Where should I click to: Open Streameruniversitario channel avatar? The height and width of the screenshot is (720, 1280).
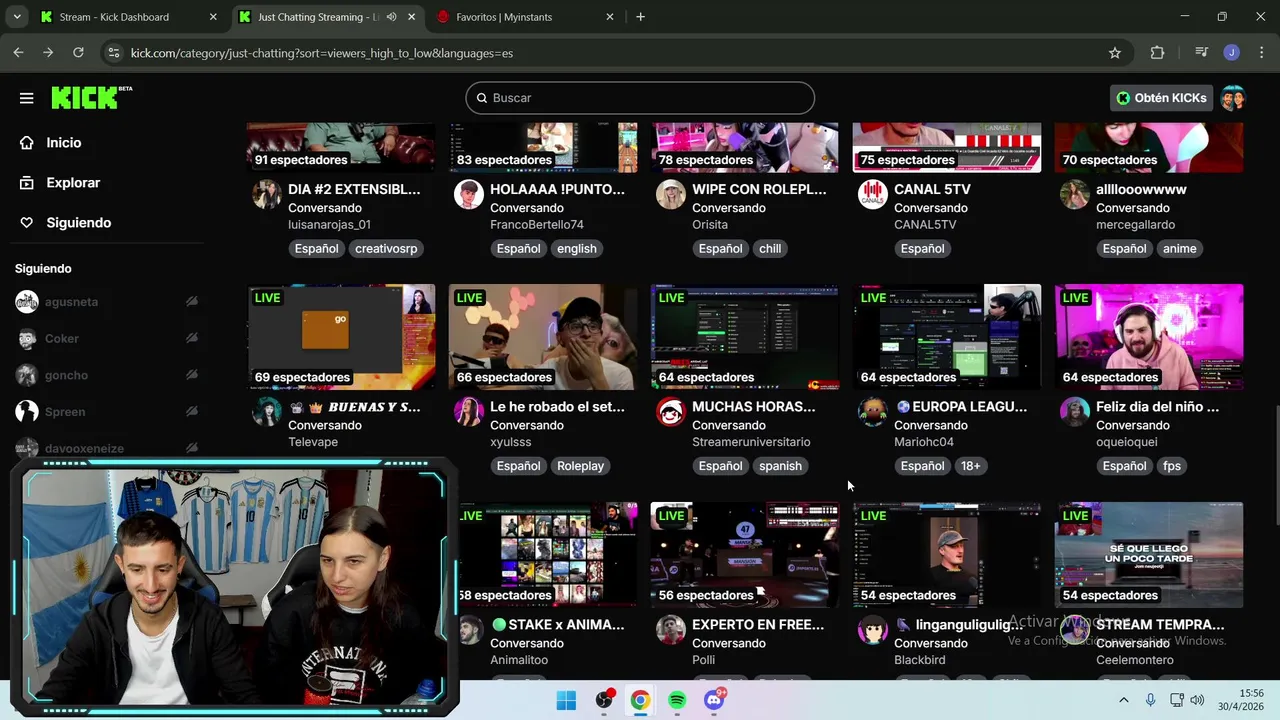[x=671, y=411]
